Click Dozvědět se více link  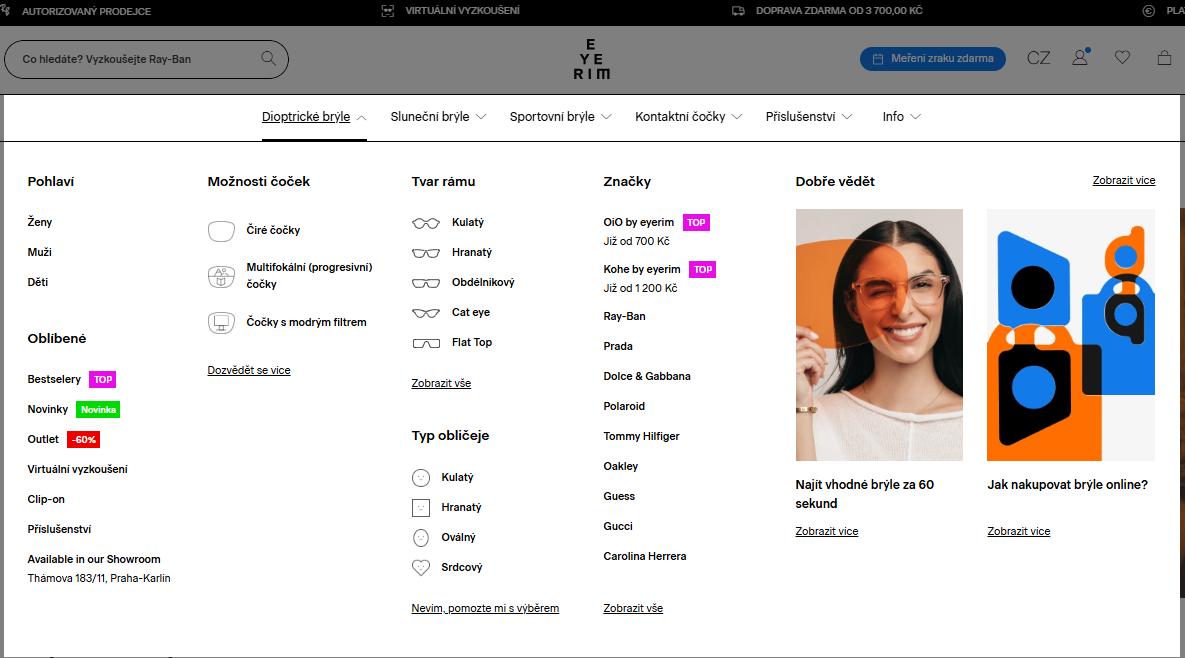point(249,370)
